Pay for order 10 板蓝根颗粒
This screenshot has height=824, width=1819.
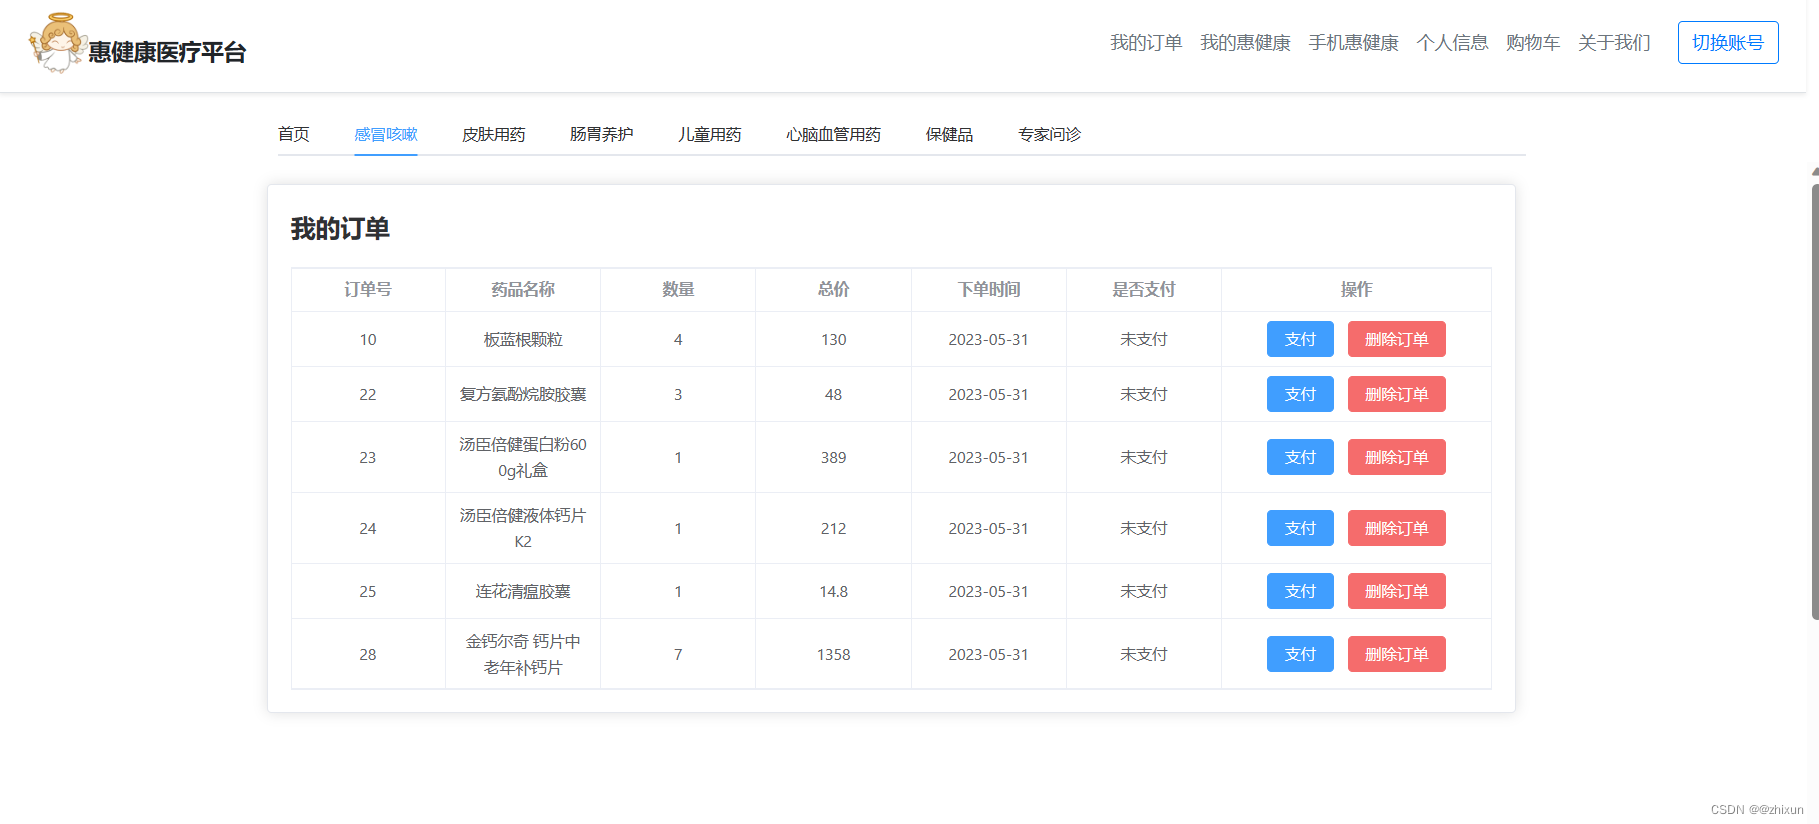point(1300,339)
